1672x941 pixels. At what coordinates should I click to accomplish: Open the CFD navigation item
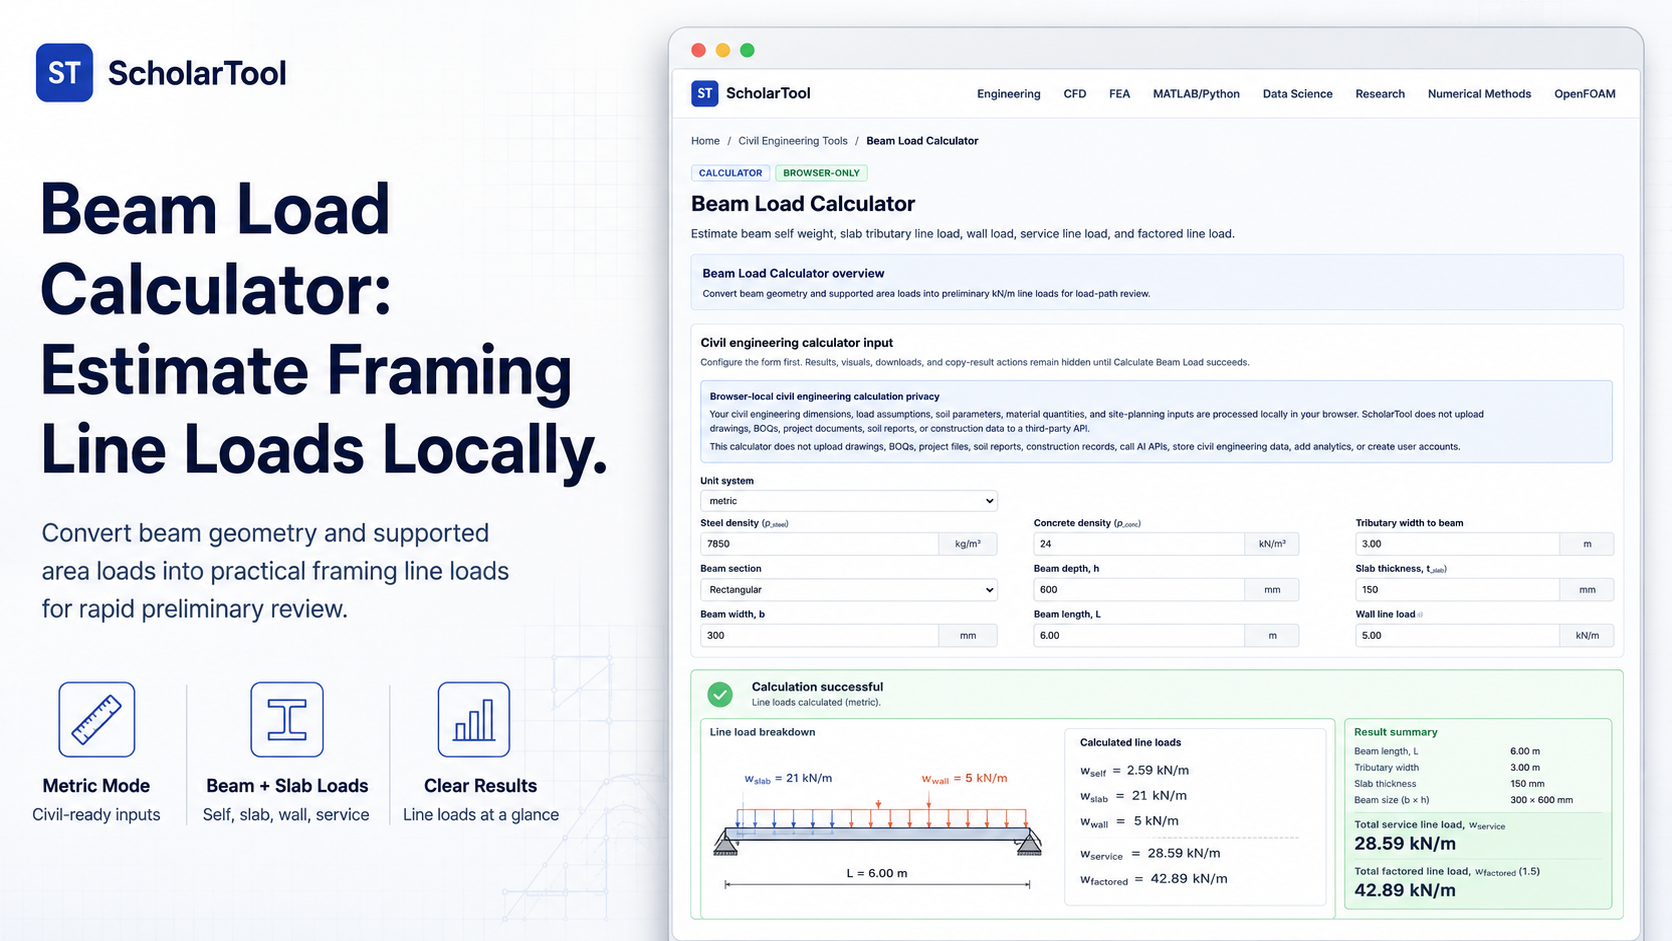[1075, 94]
